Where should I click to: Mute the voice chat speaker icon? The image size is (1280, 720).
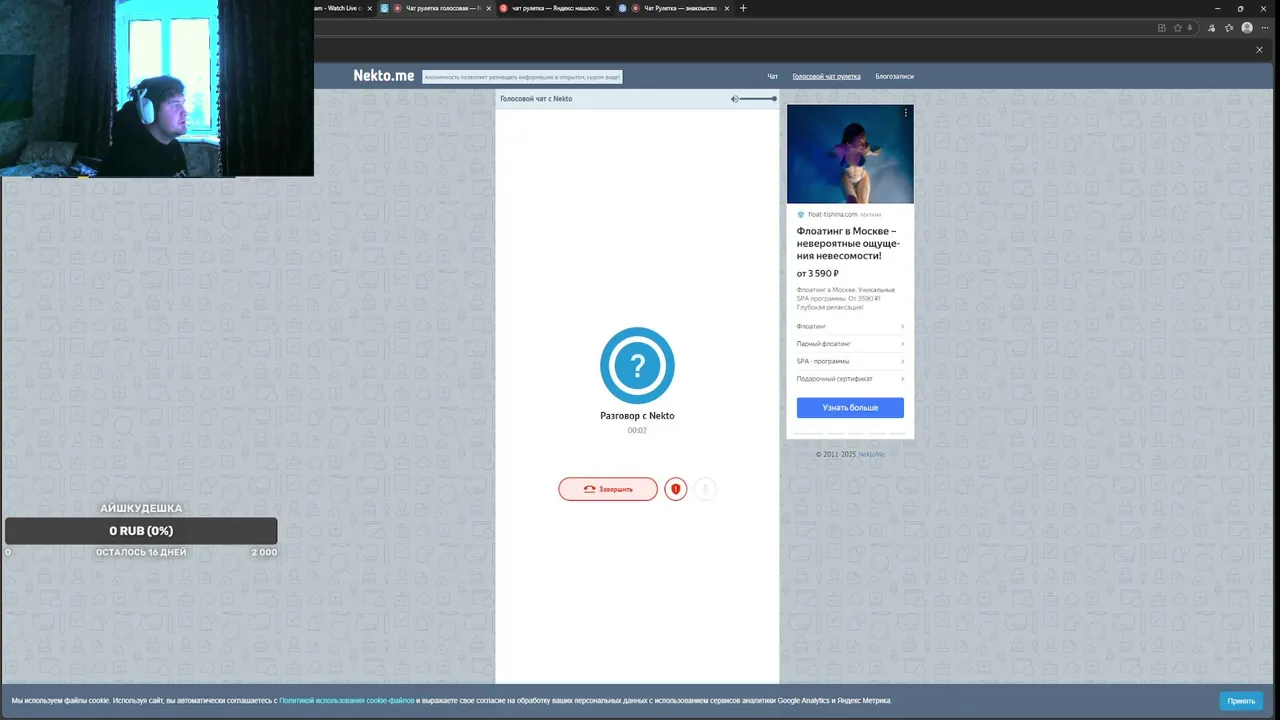[x=734, y=99]
